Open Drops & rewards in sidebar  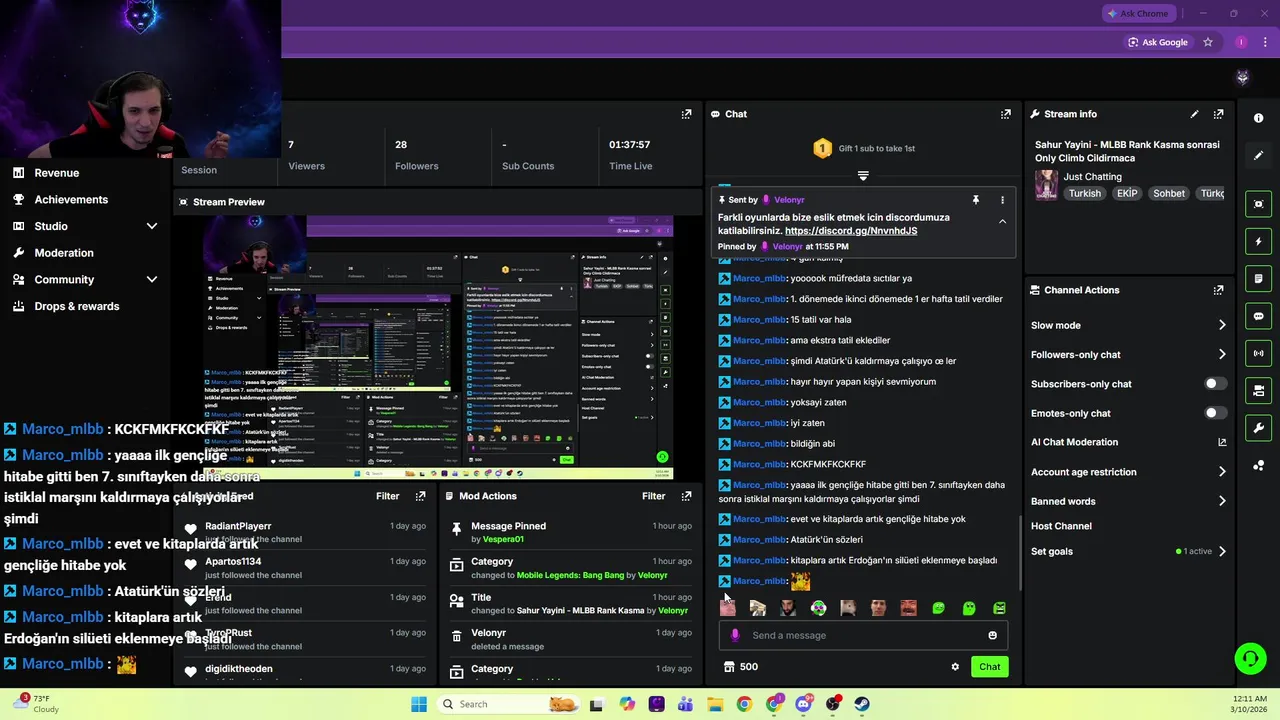(x=76, y=306)
